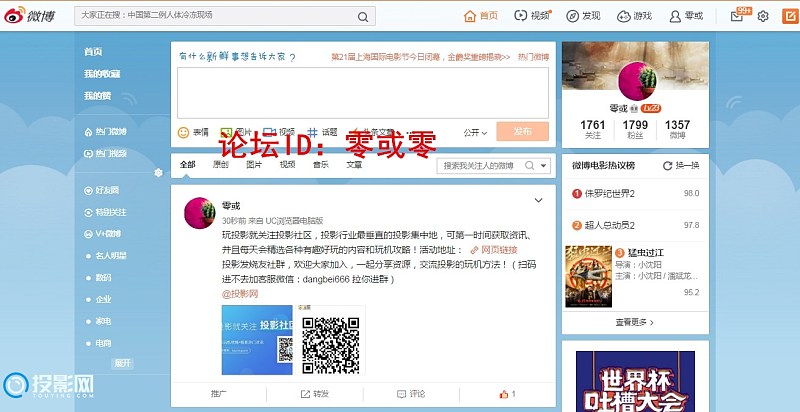
Task: Click 推广 promote on the post
Action: [x=218, y=394]
